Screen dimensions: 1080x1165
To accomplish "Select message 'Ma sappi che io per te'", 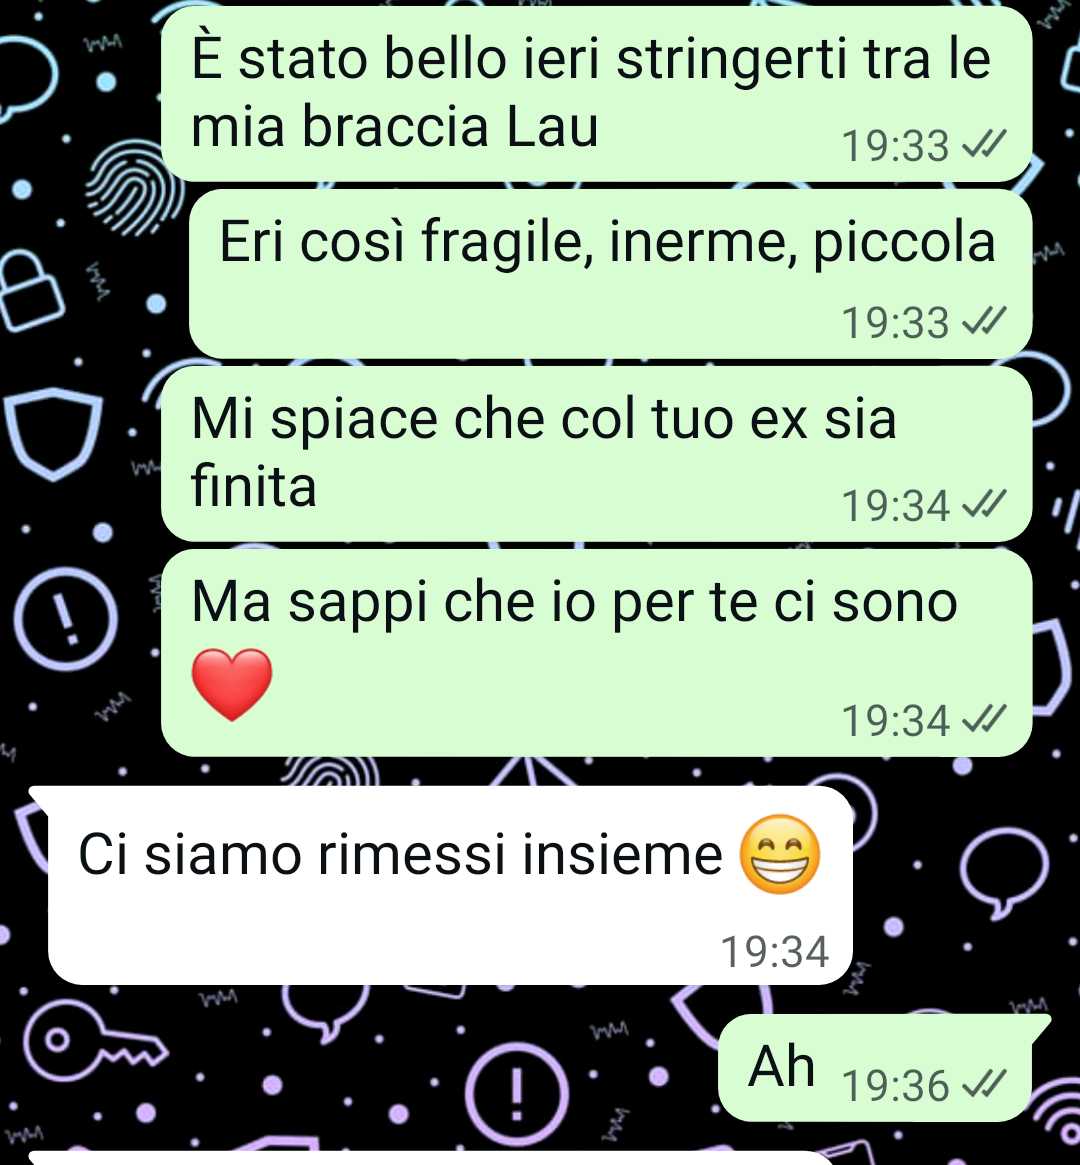I will [596, 652].
